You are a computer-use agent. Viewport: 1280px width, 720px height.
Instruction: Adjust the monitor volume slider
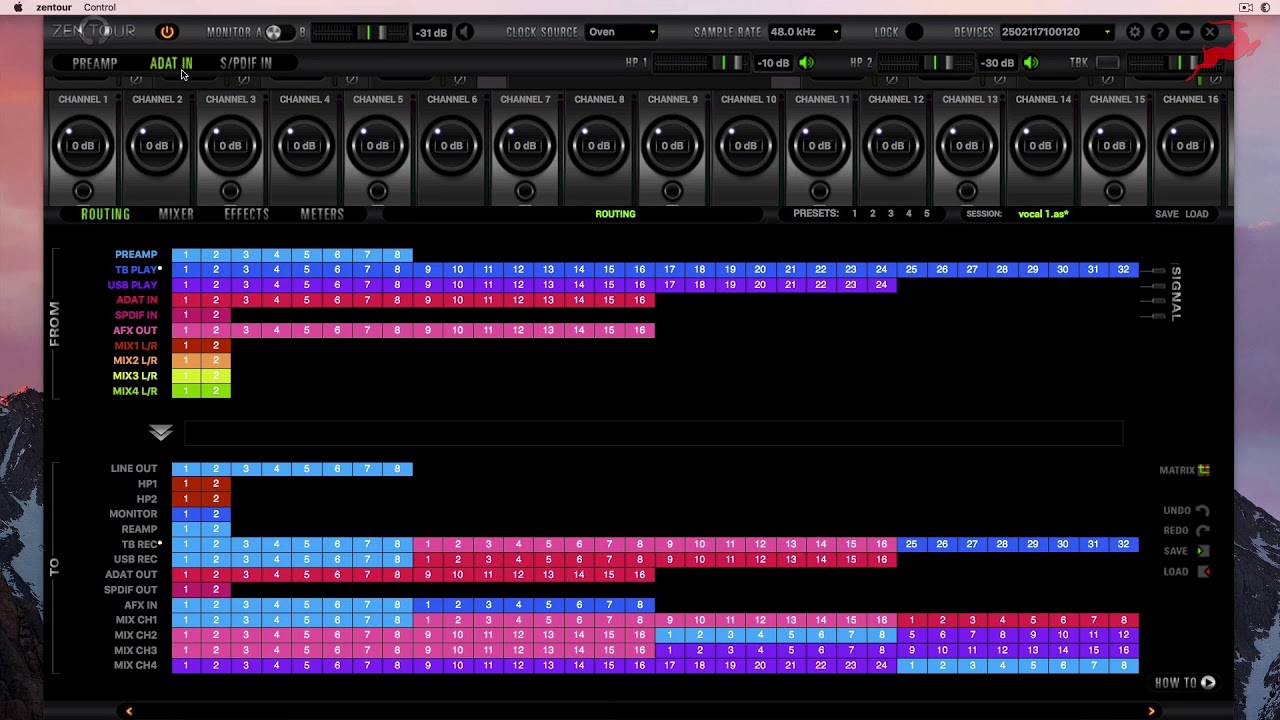click(x=359, y=32)
